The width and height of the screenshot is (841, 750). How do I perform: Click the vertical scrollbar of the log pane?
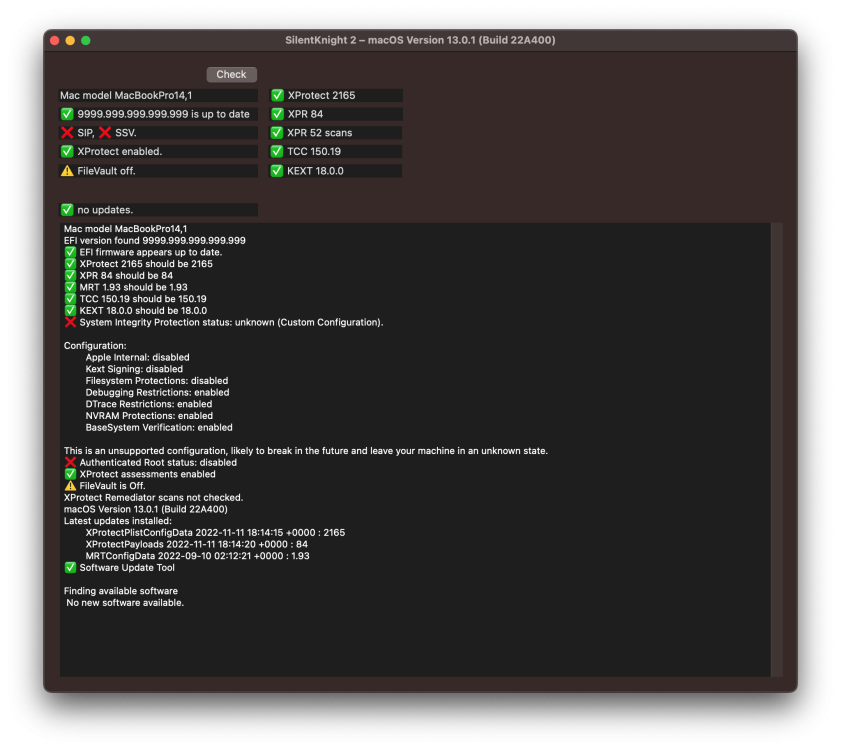click(777, 450)
